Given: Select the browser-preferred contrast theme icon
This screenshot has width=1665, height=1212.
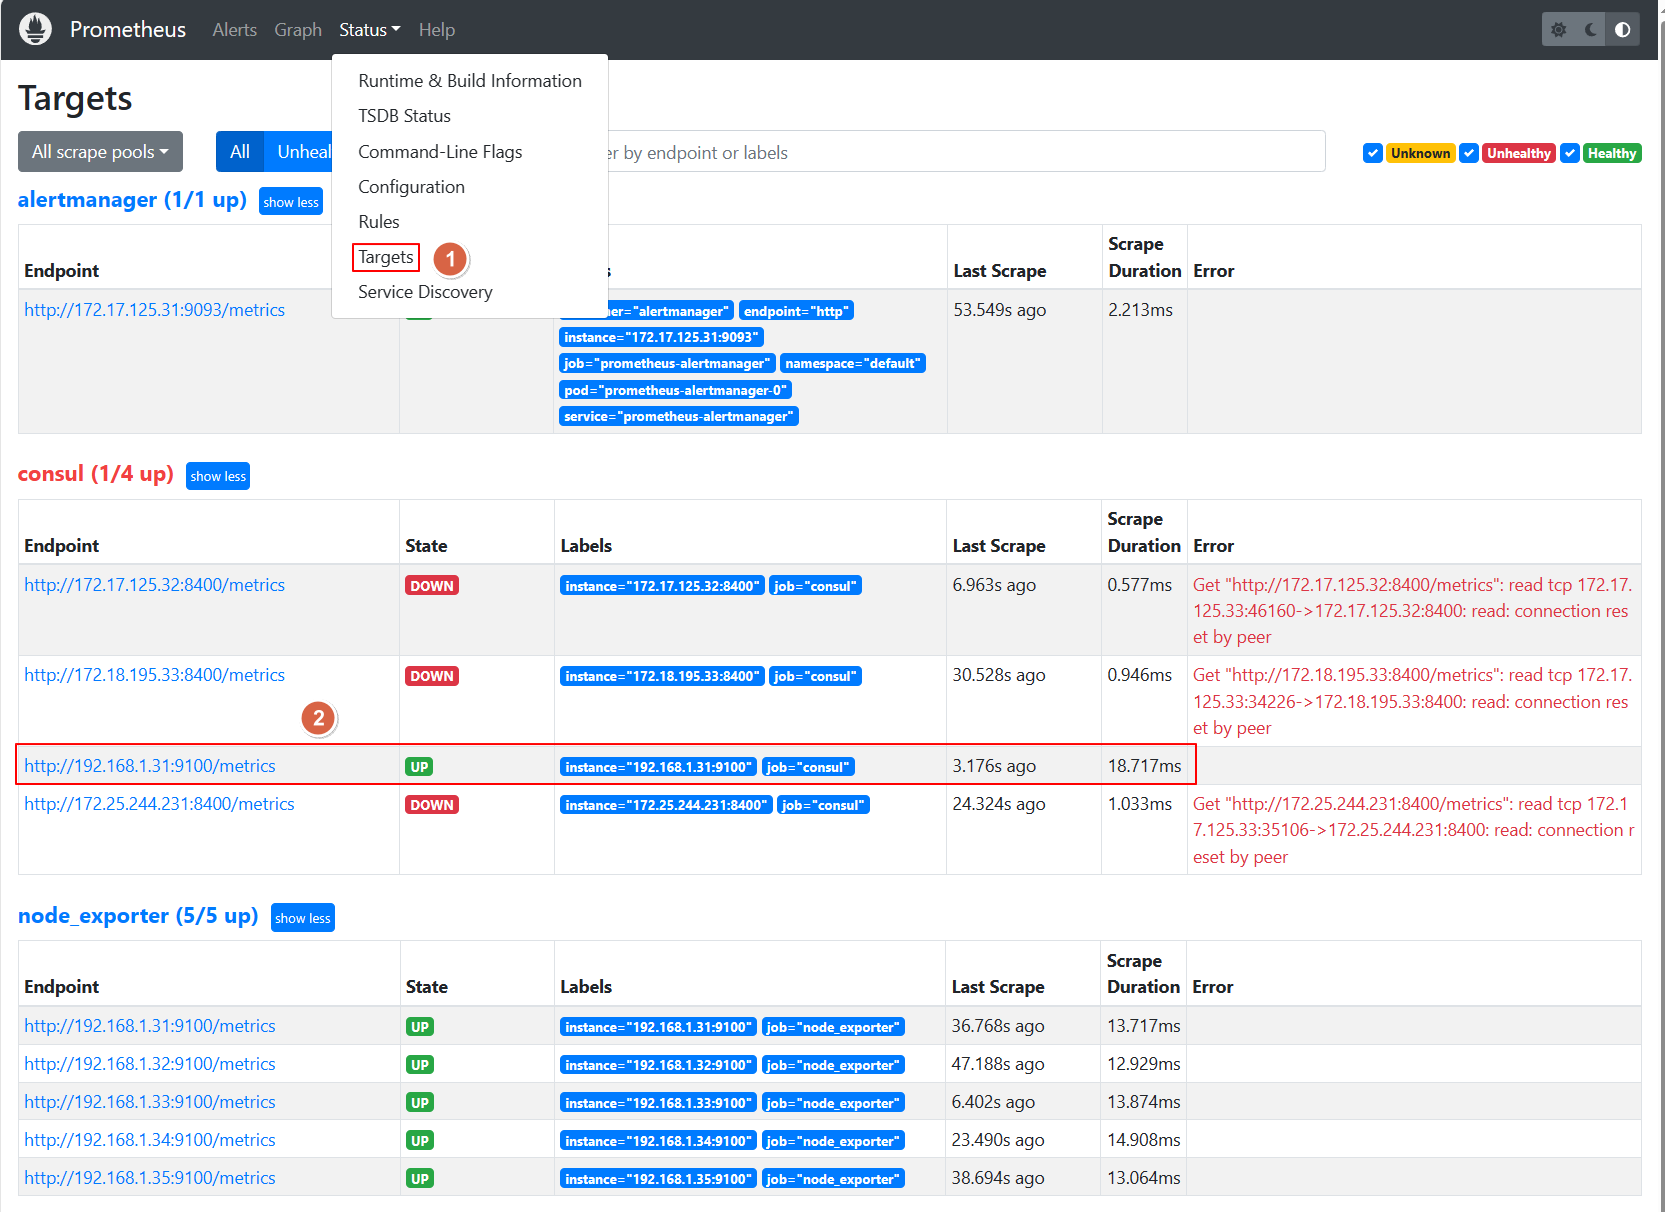Looking at the screenshot, I should pyautogui.click(x=1622, y=30).
